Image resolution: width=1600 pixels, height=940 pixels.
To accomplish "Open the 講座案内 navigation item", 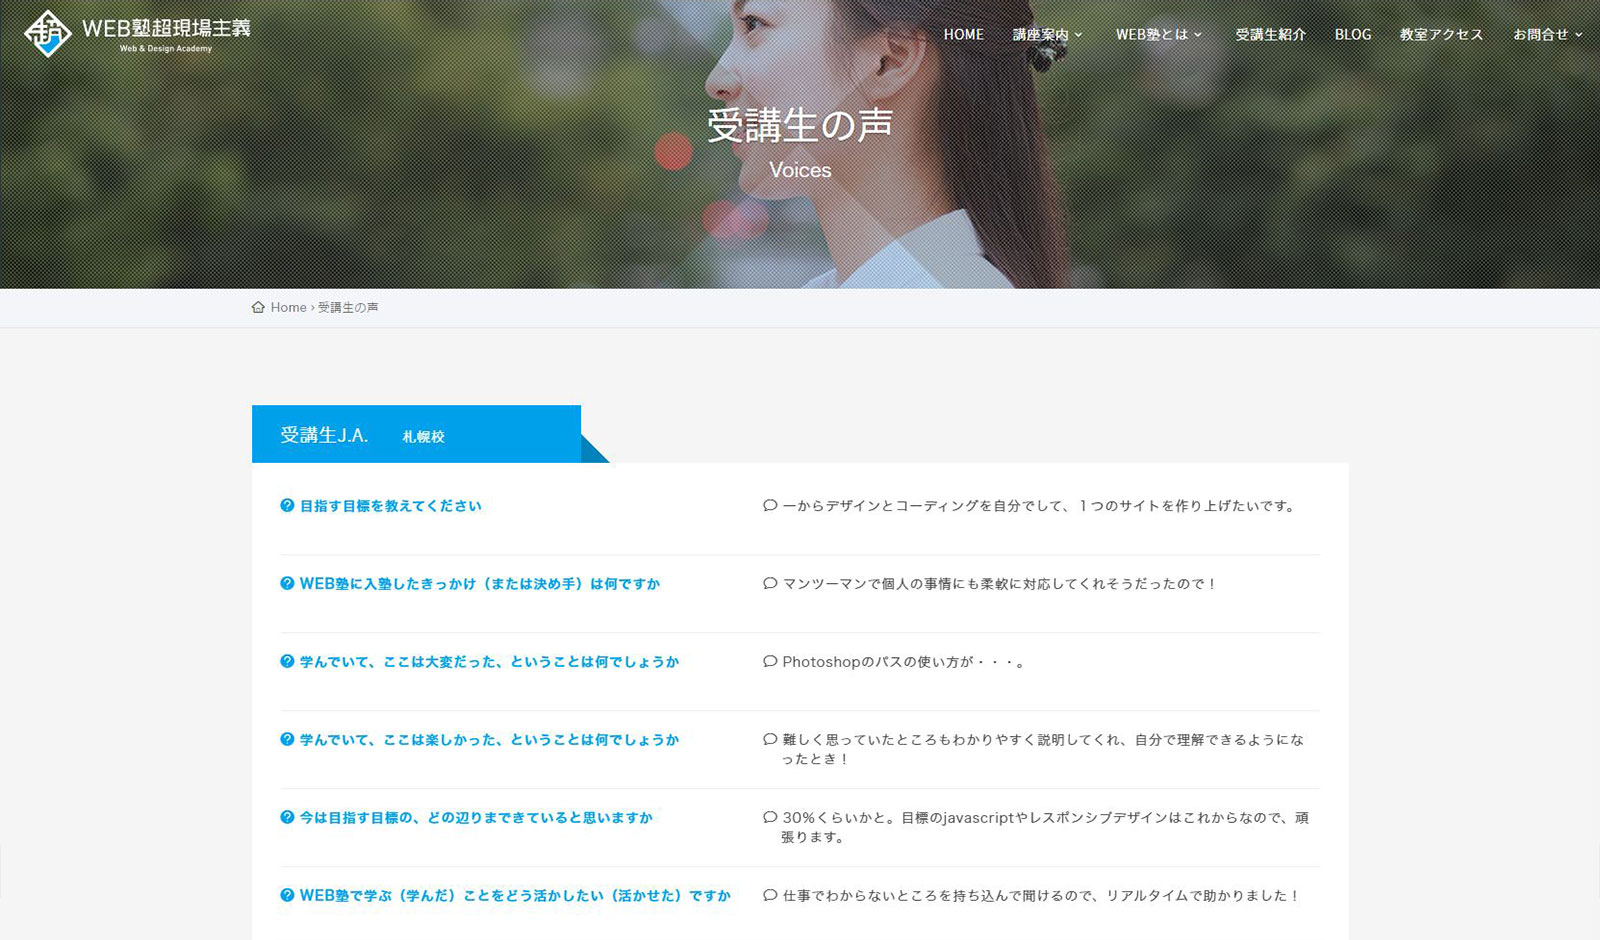I will pyautogui.click(x=1040, y=34).
